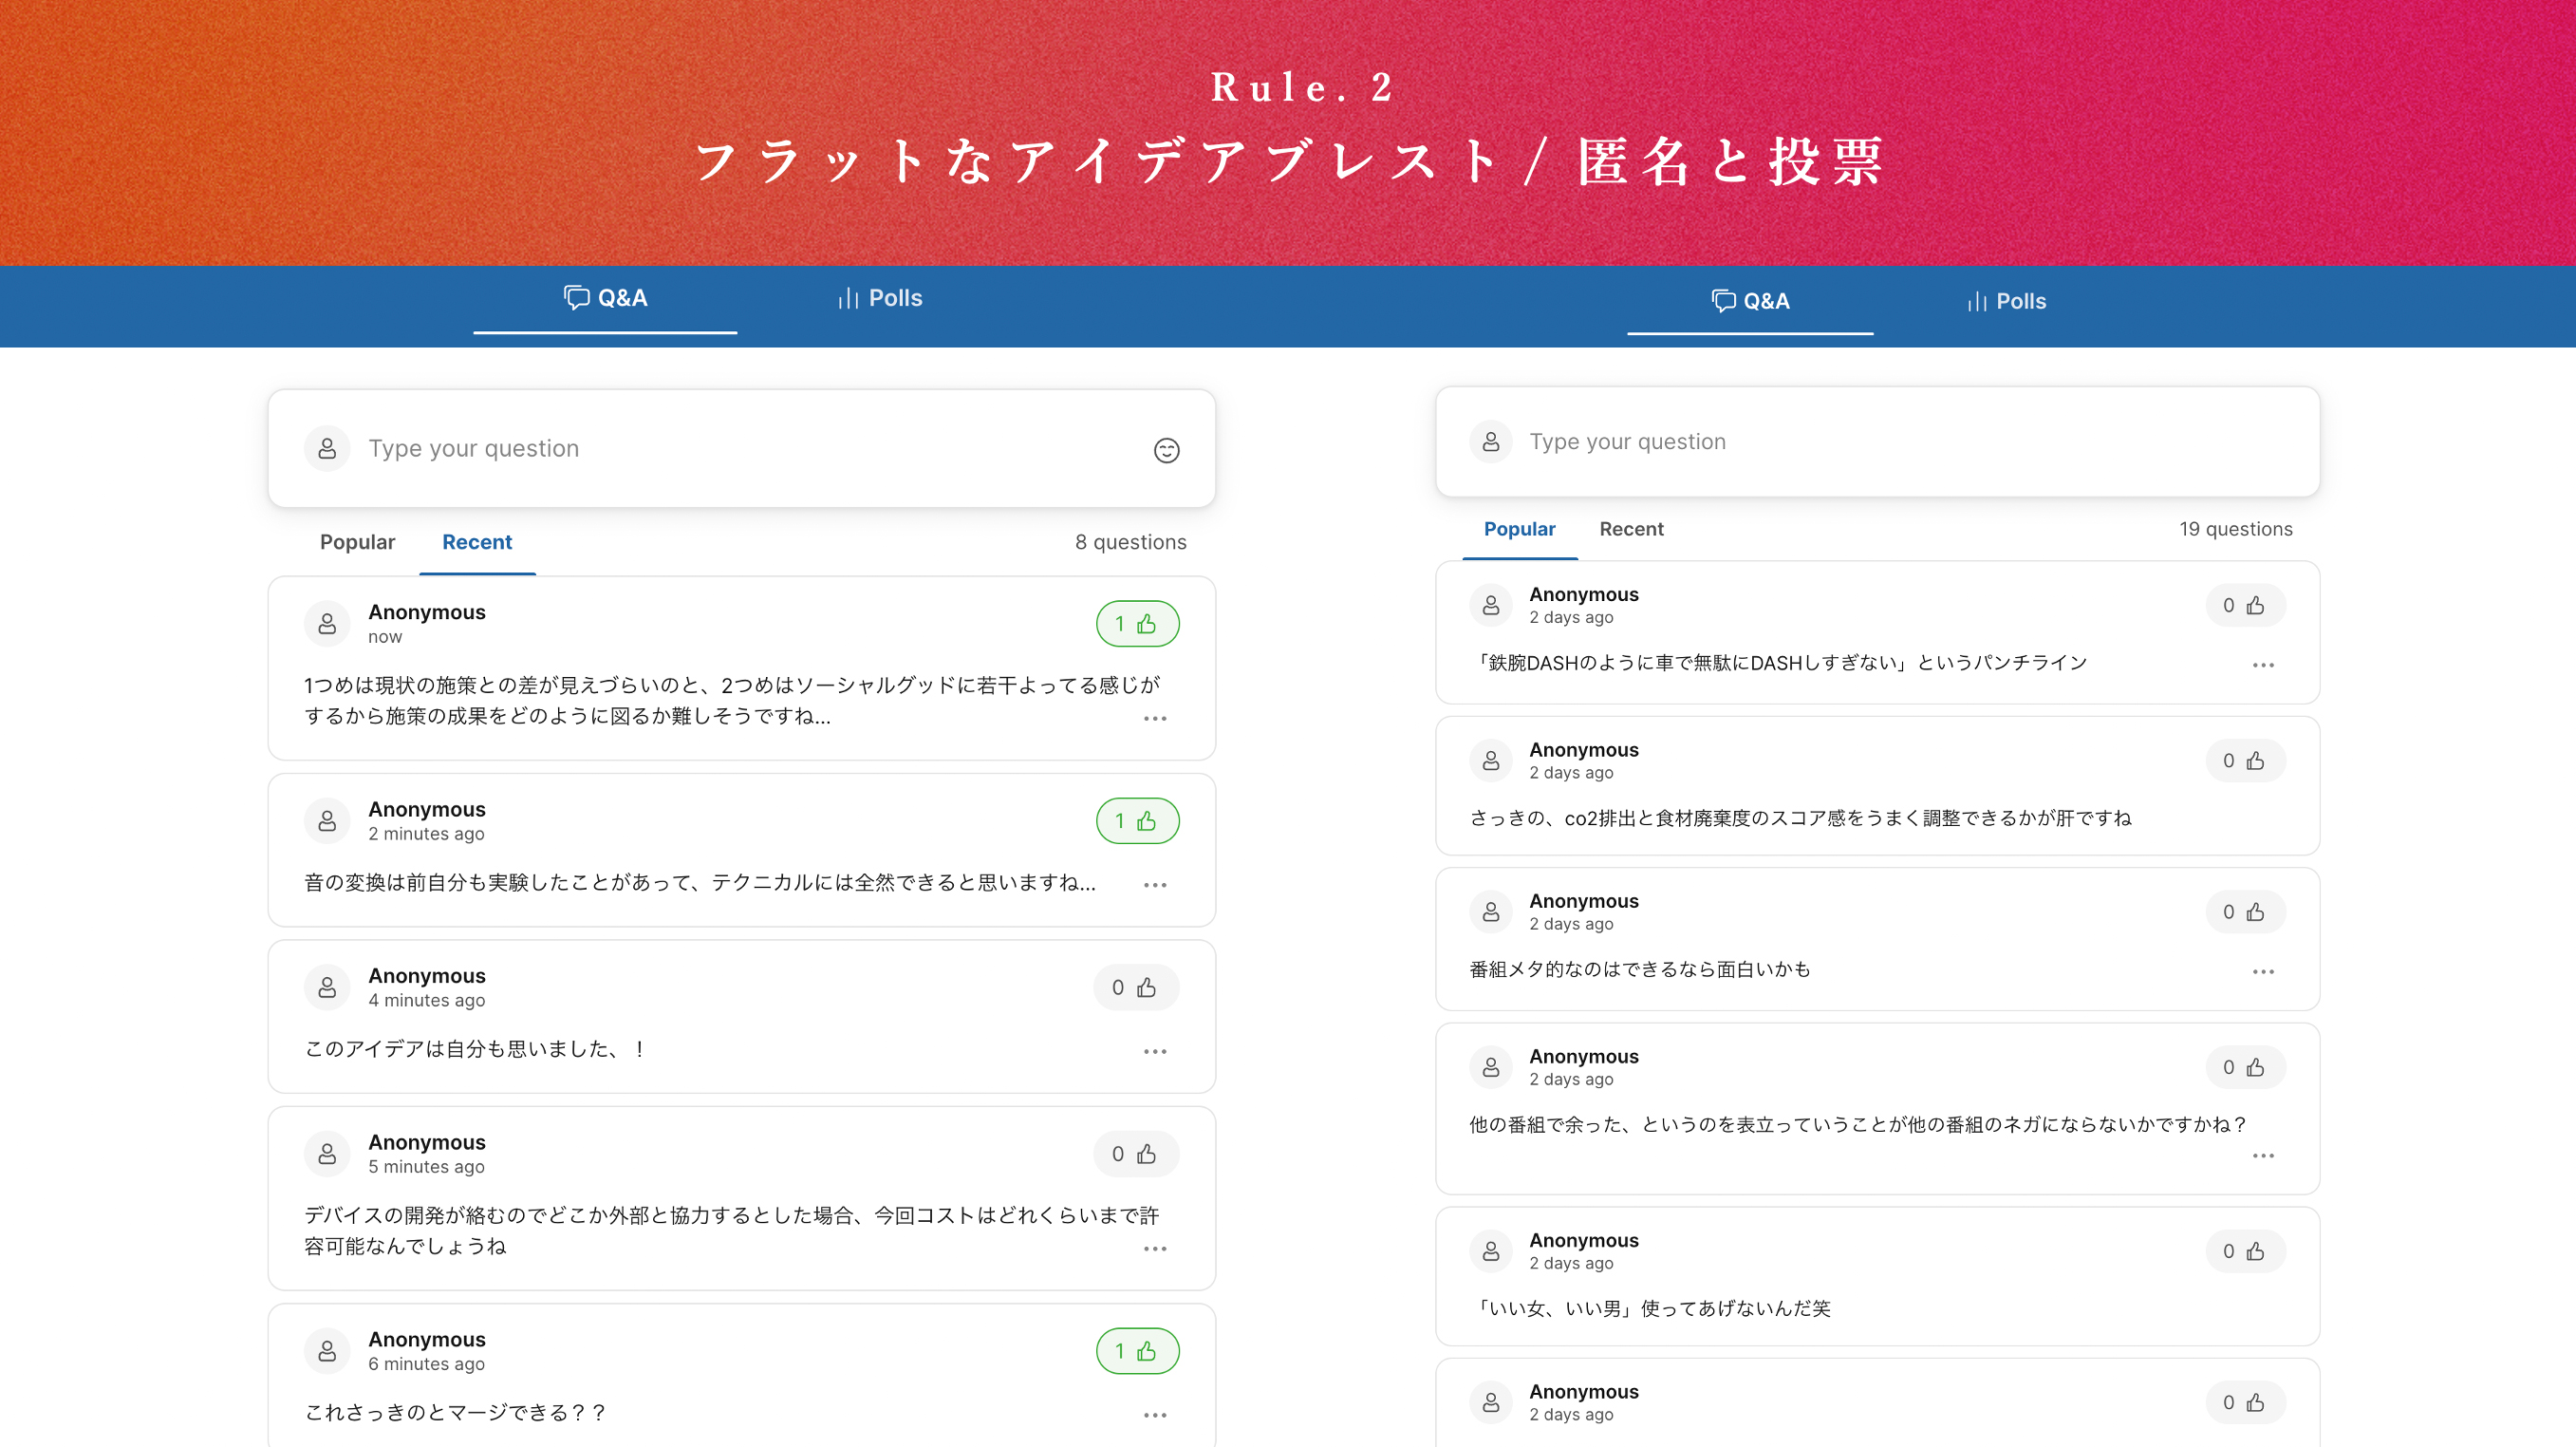Click right 'Type your question' input field
2576x1447 pixels.
click(x=1900, y=442)
